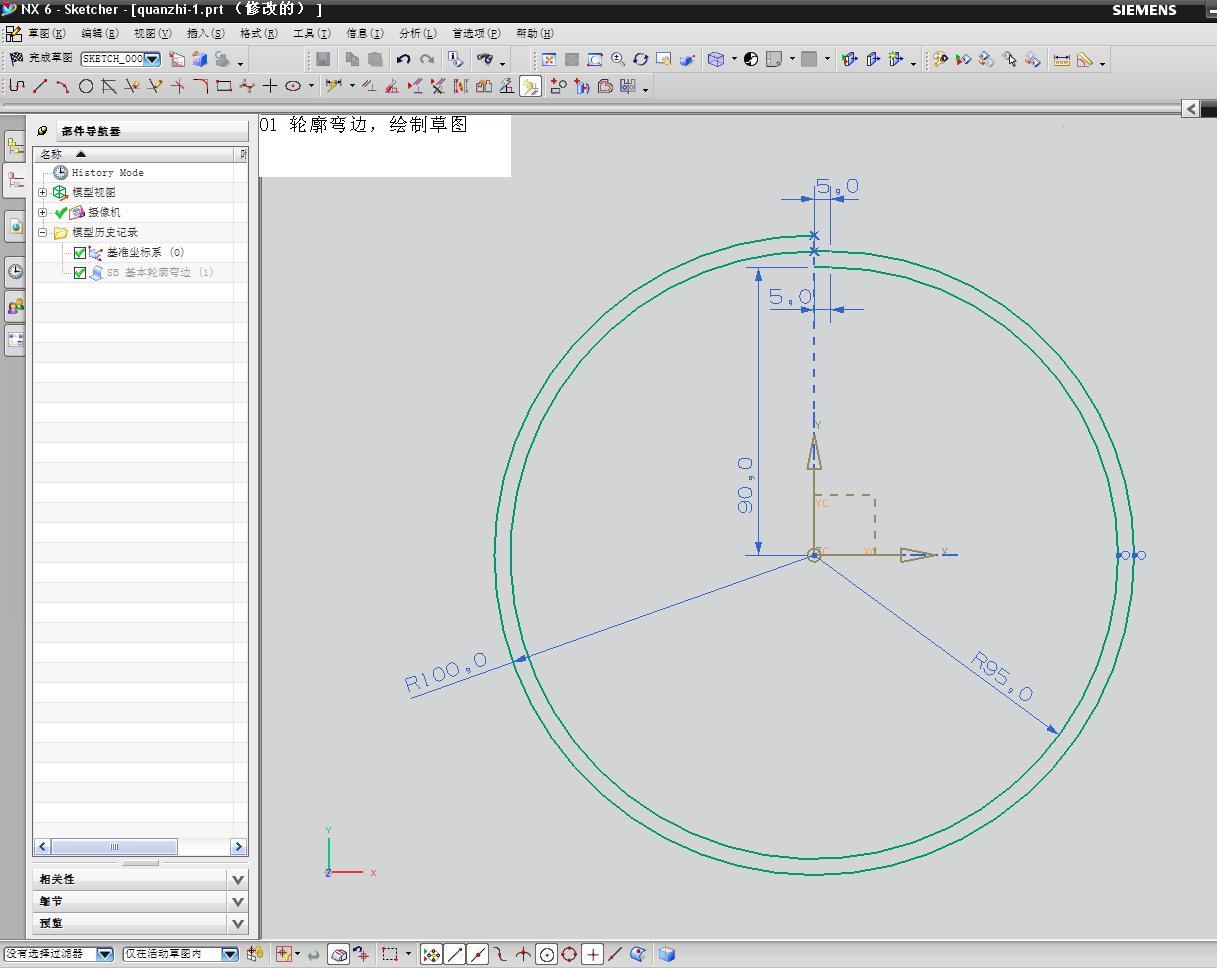Screen dimensions: 1217x968
Task: Select the History Mode tree row
Action: [x=107, y=173]
